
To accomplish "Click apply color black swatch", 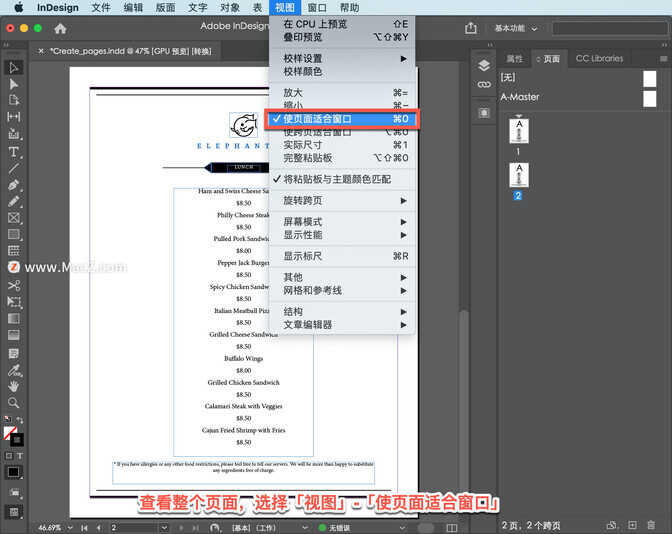I will click(x=14, y=472).
